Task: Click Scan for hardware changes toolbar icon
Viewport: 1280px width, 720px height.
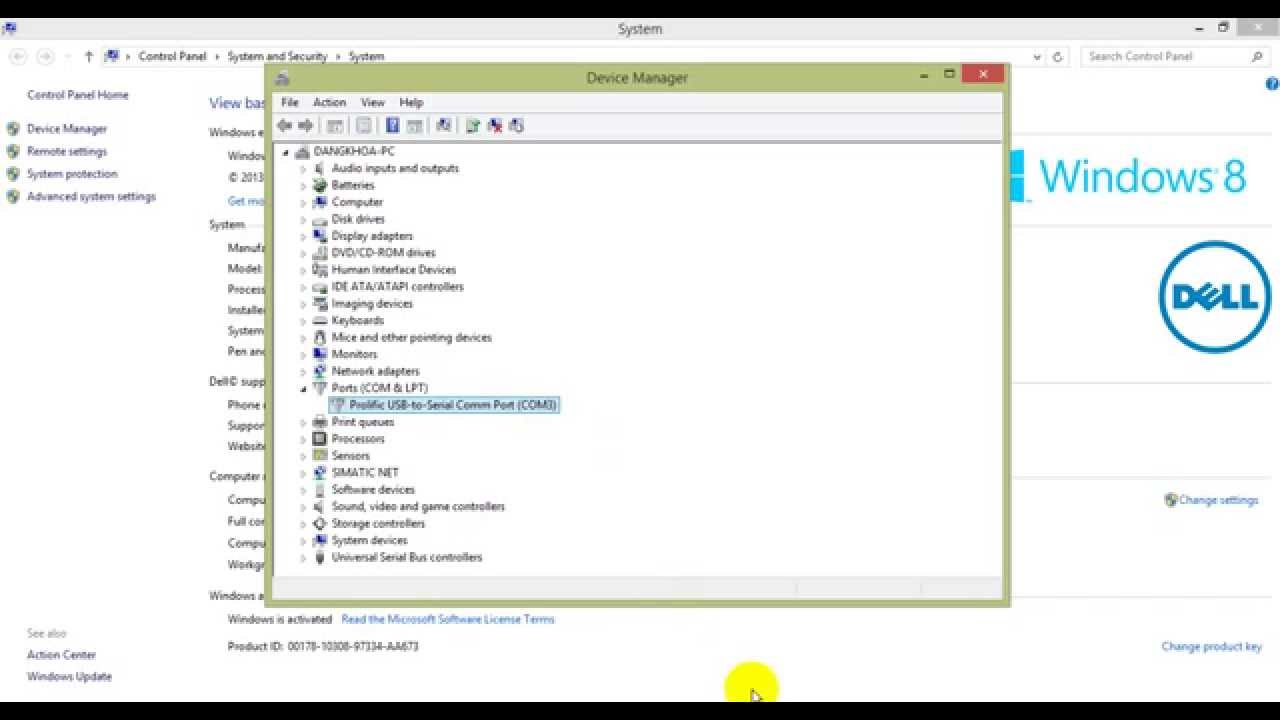Action: pos(443,125)
